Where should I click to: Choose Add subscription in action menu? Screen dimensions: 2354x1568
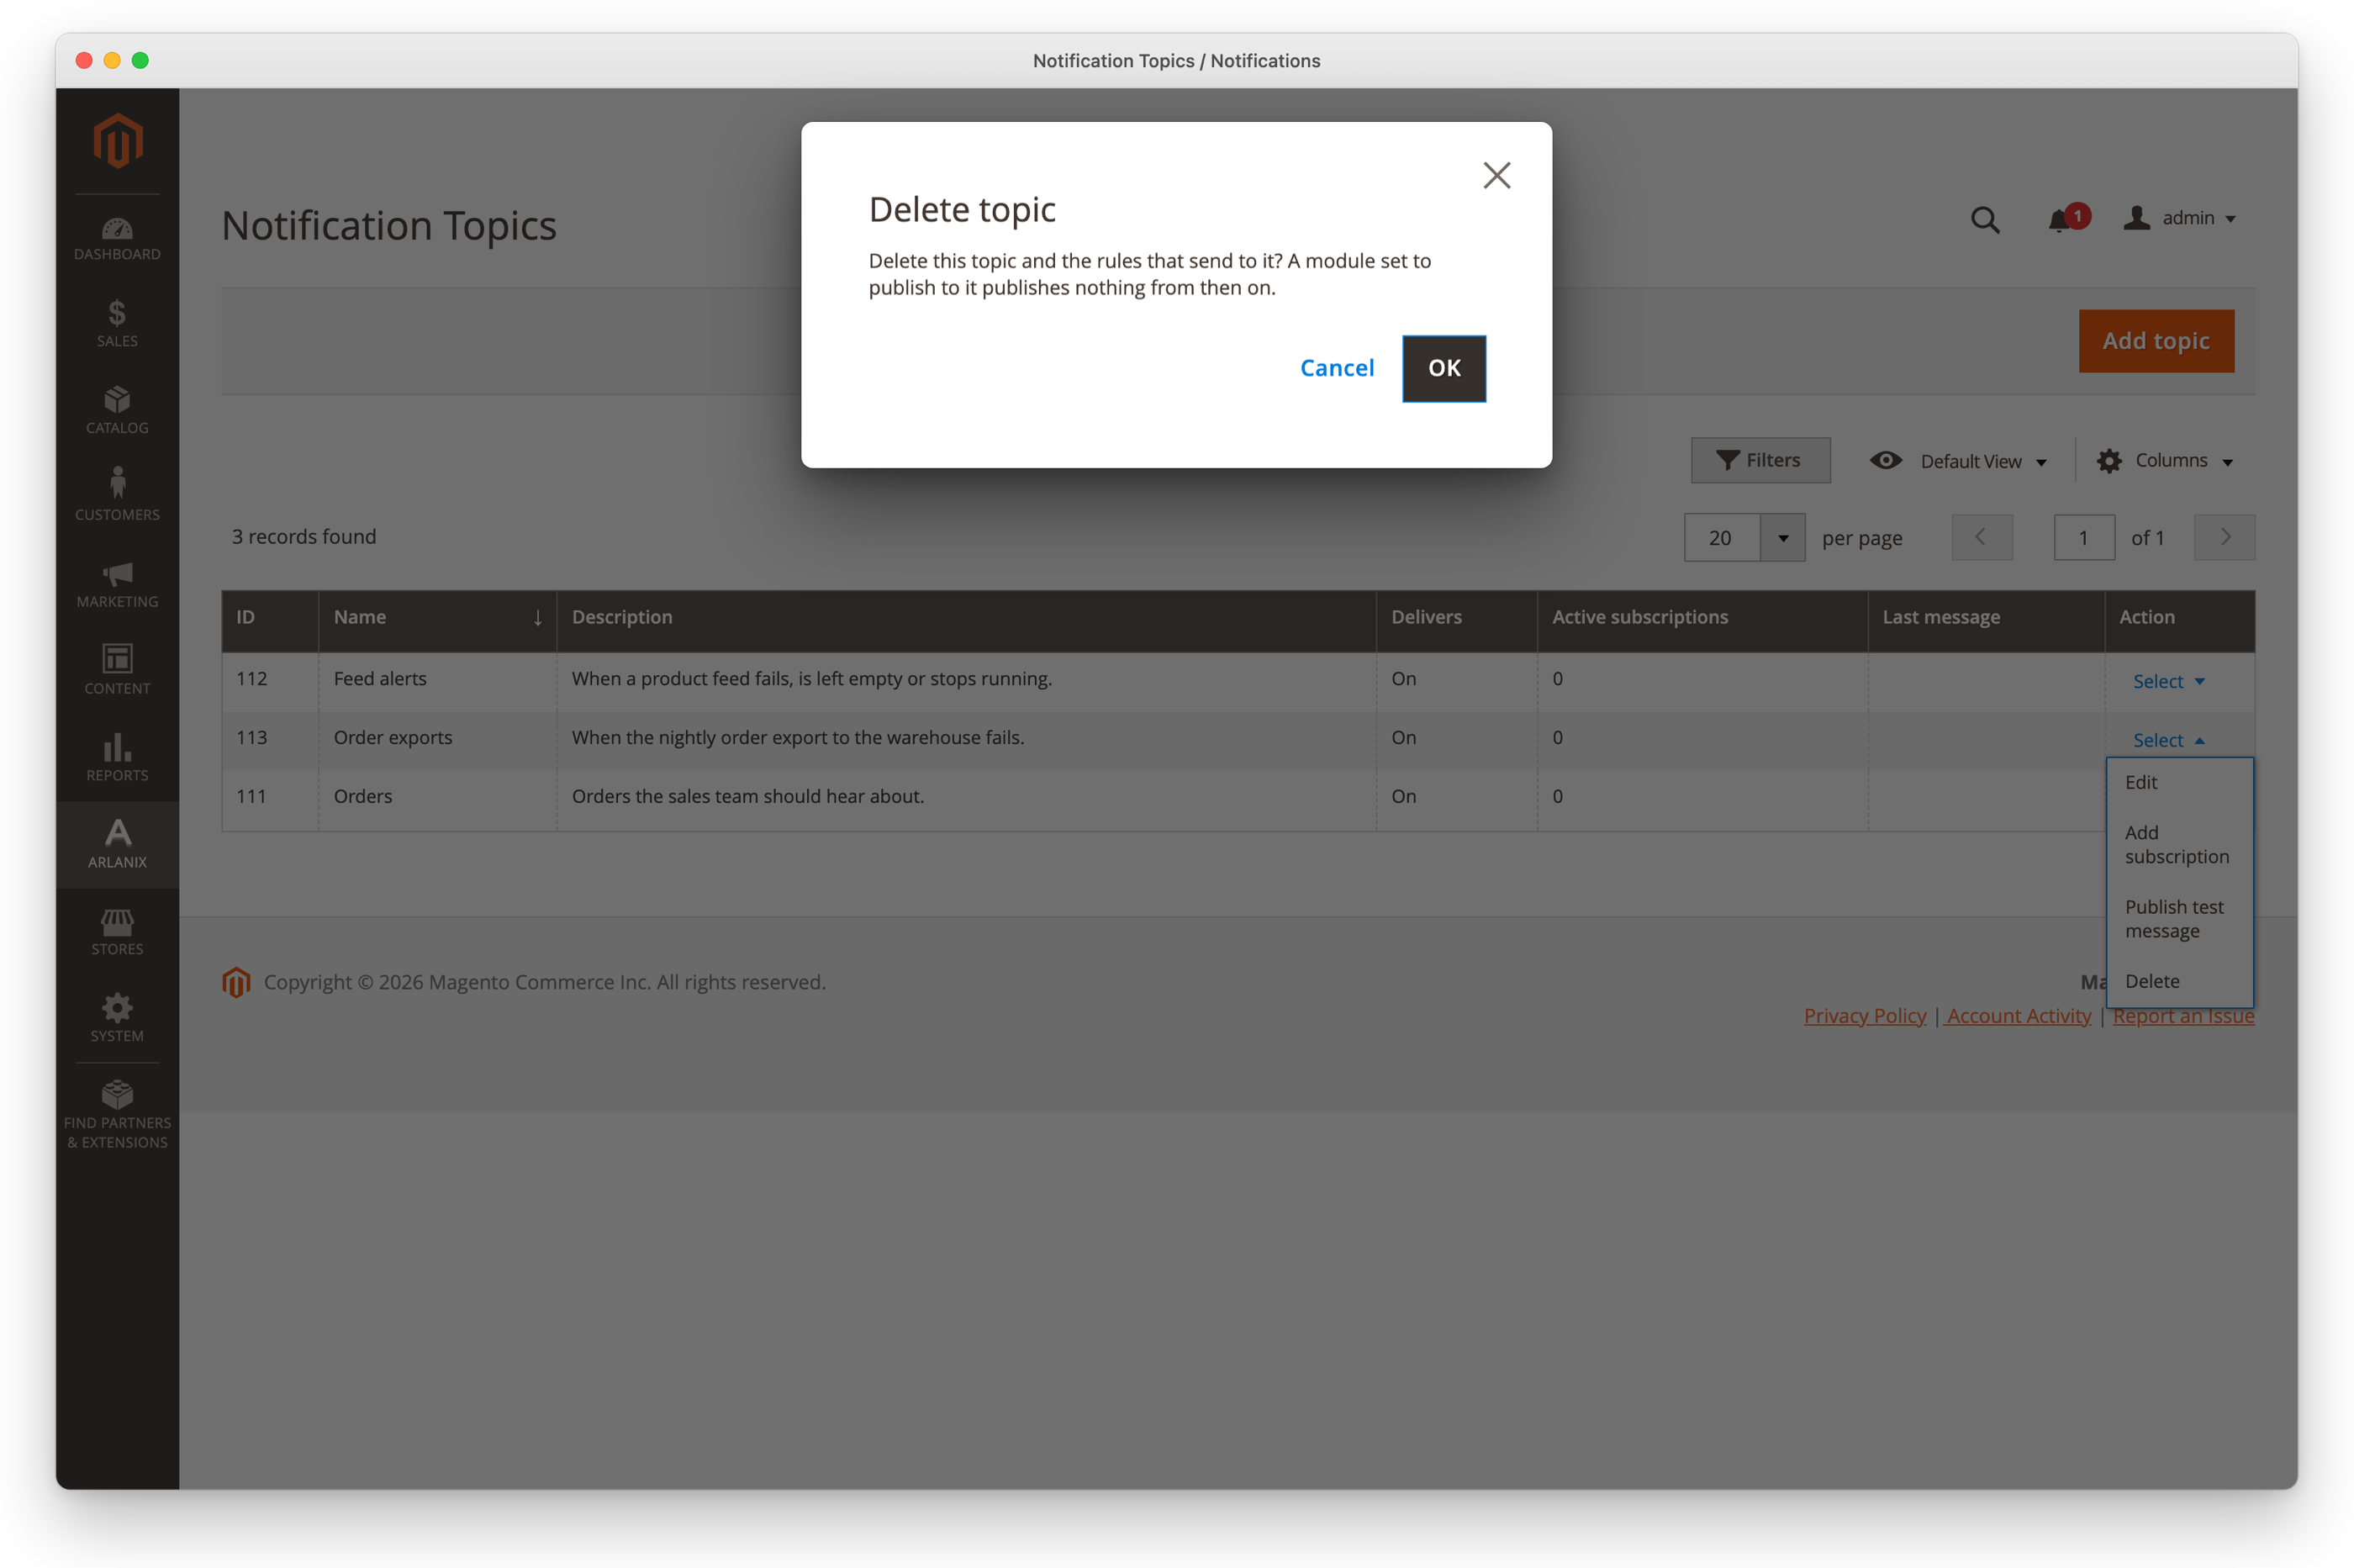2175,845
